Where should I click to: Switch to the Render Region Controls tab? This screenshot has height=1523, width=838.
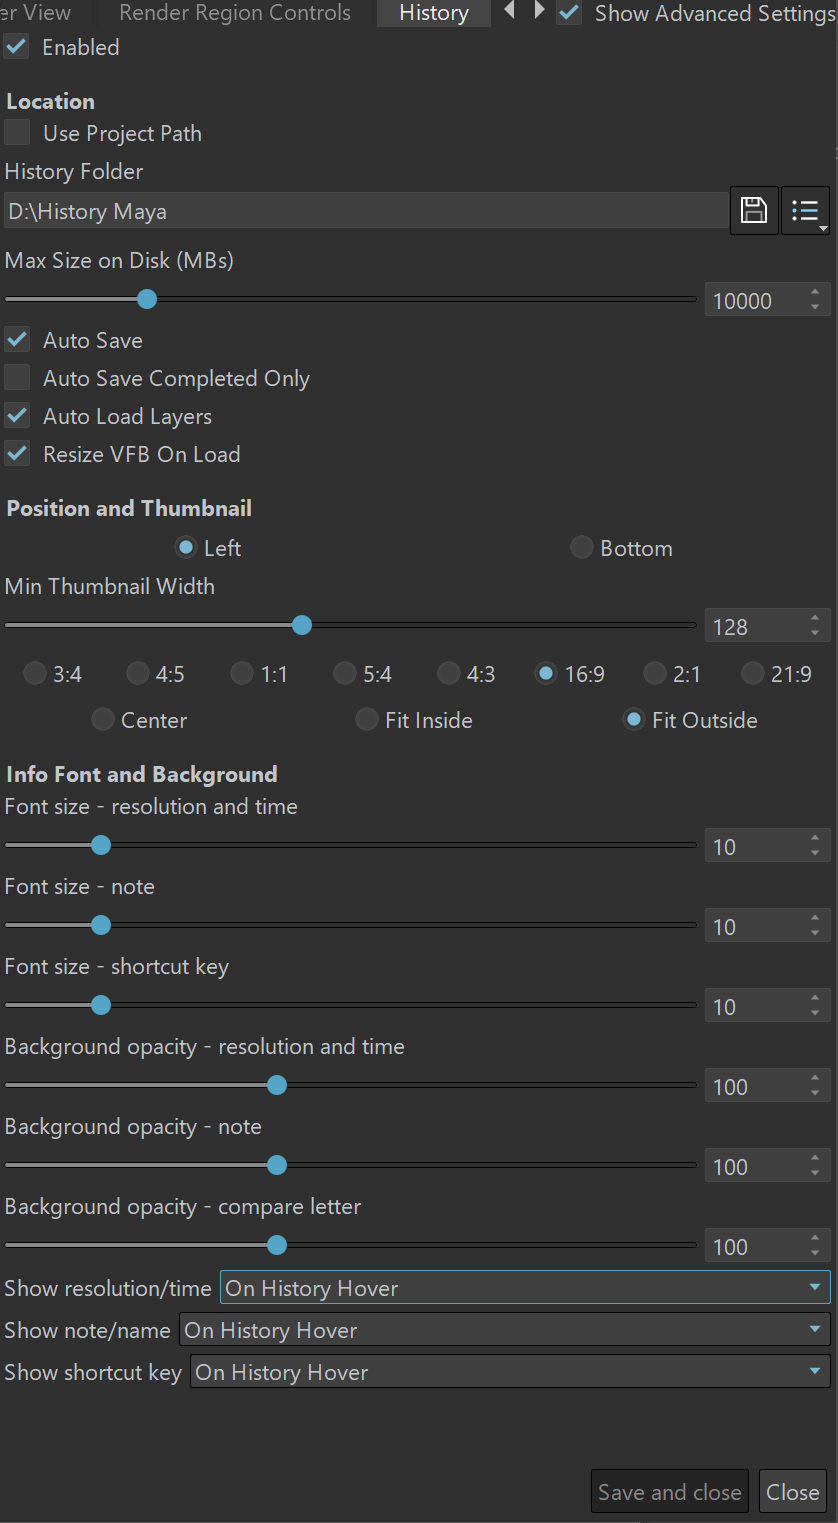tap(235, 13)
